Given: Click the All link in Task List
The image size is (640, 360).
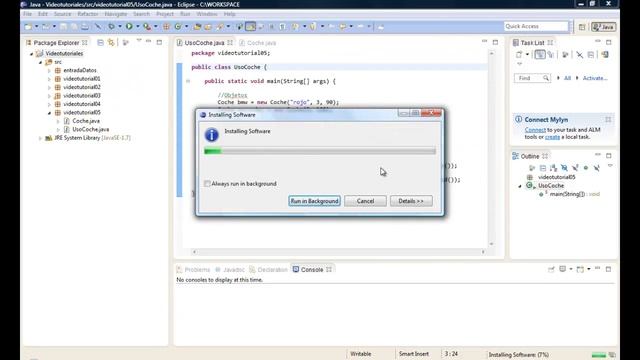Looking at the screenshot, I should point(567,78).
